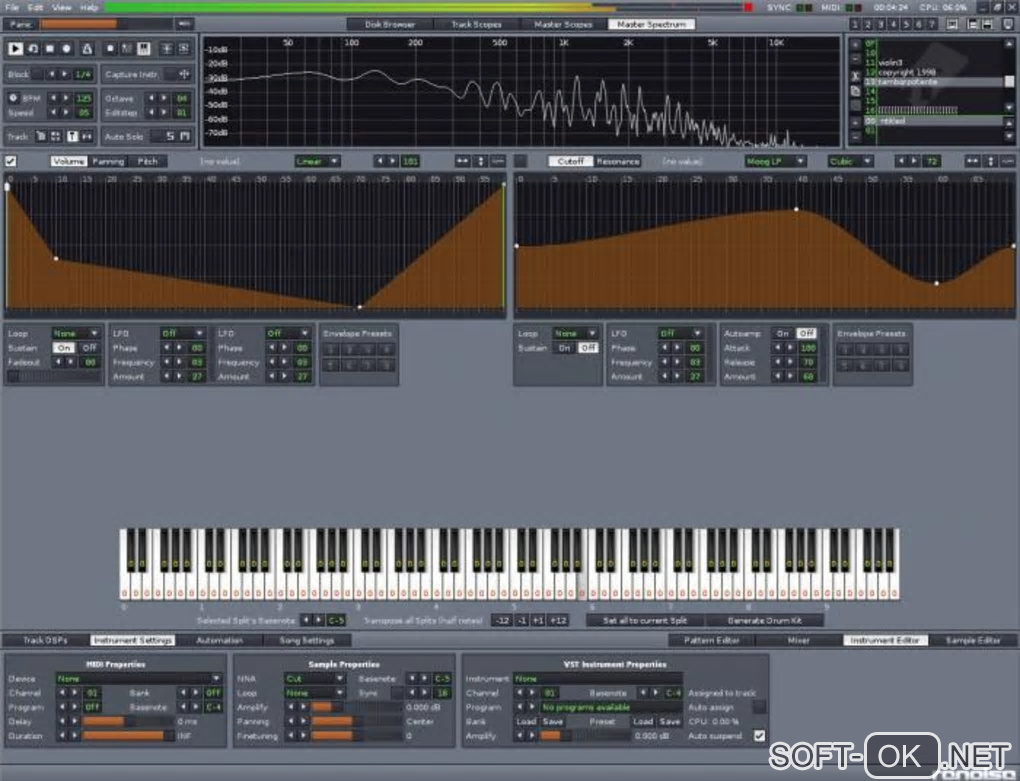Set cutoff envelope Sustain to On

click(x=565, y=348)
